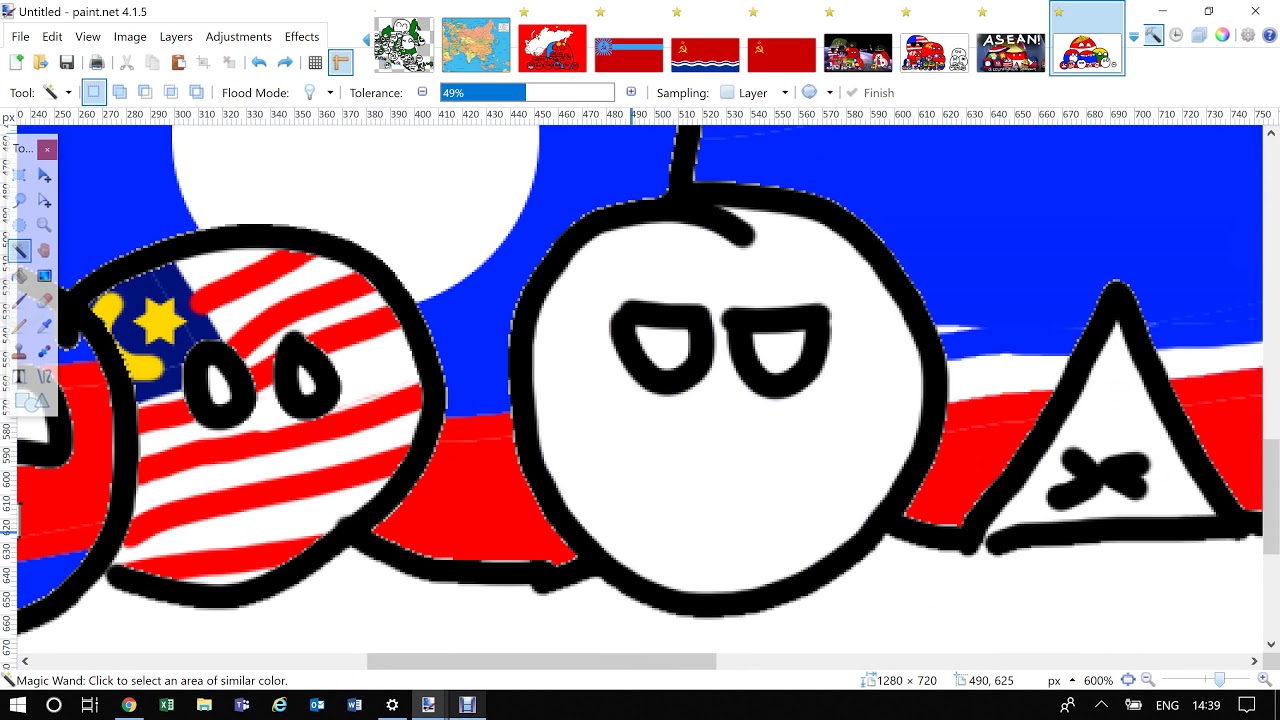Toggle the Tools window visibility
1280x720 pixels.
click(1154, 35)
